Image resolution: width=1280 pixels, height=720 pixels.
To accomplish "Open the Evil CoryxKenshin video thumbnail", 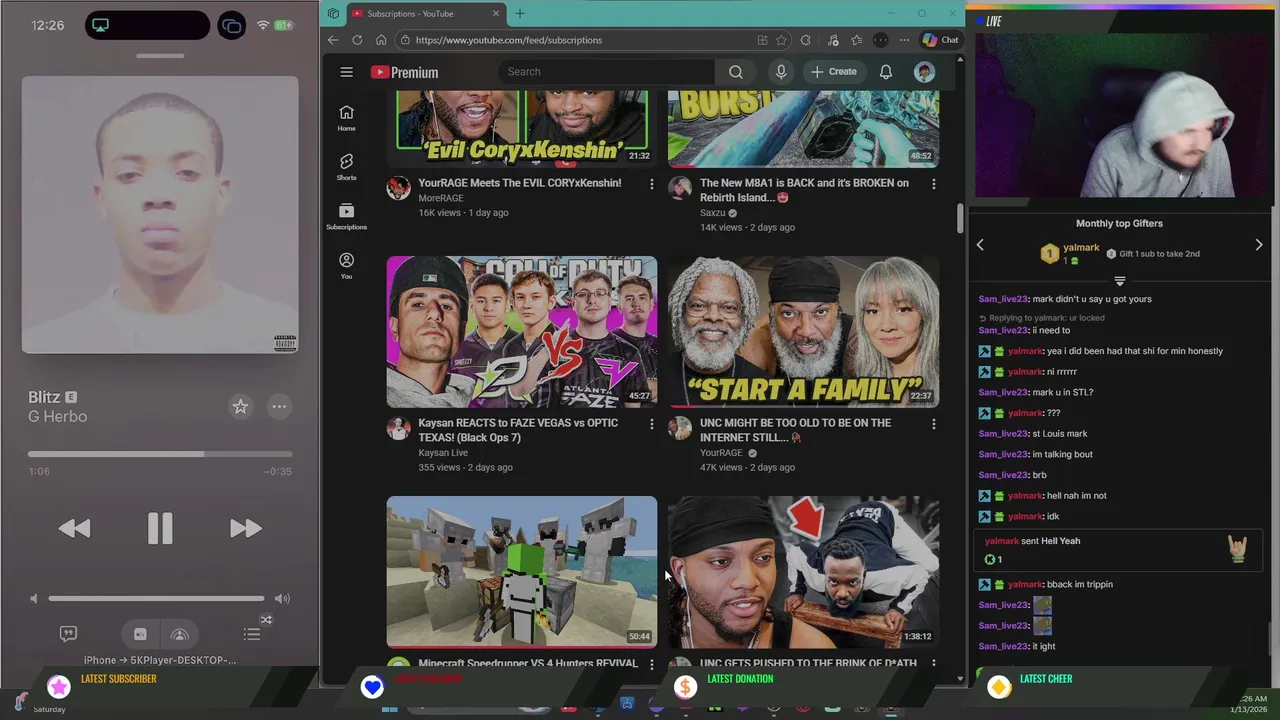I will pos(522,128).
